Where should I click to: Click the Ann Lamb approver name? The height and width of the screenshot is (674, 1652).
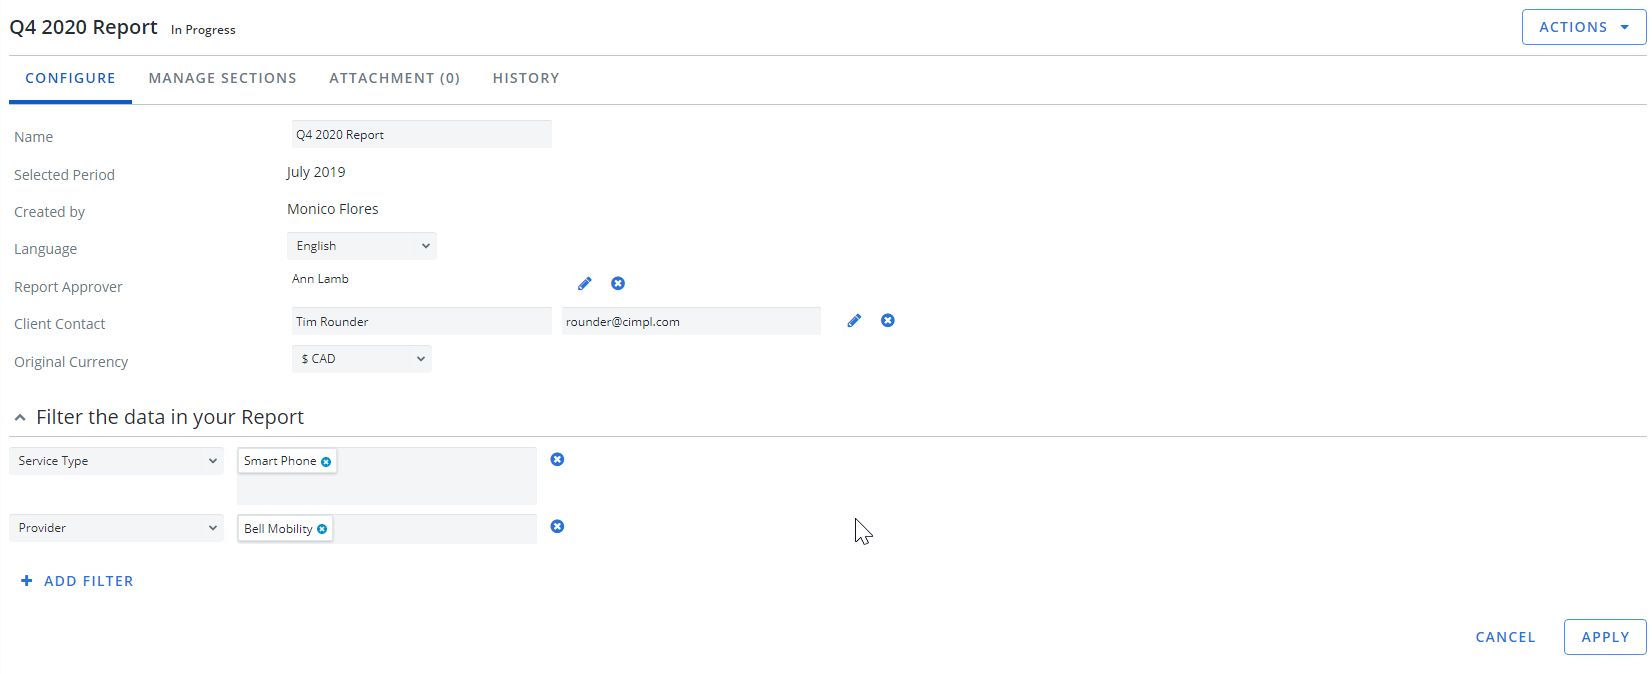coord(320,279)
